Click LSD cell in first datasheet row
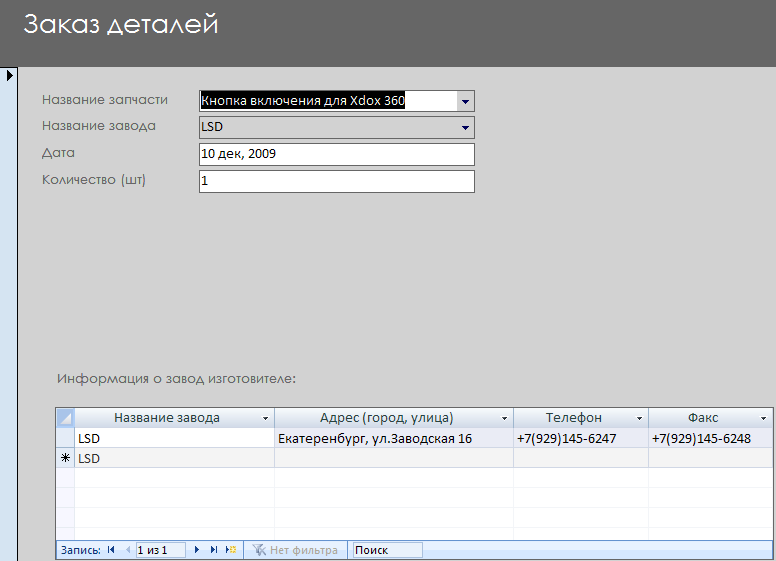Image resolution: width=776 pixels, height=561 pixels. coord(174,438)
